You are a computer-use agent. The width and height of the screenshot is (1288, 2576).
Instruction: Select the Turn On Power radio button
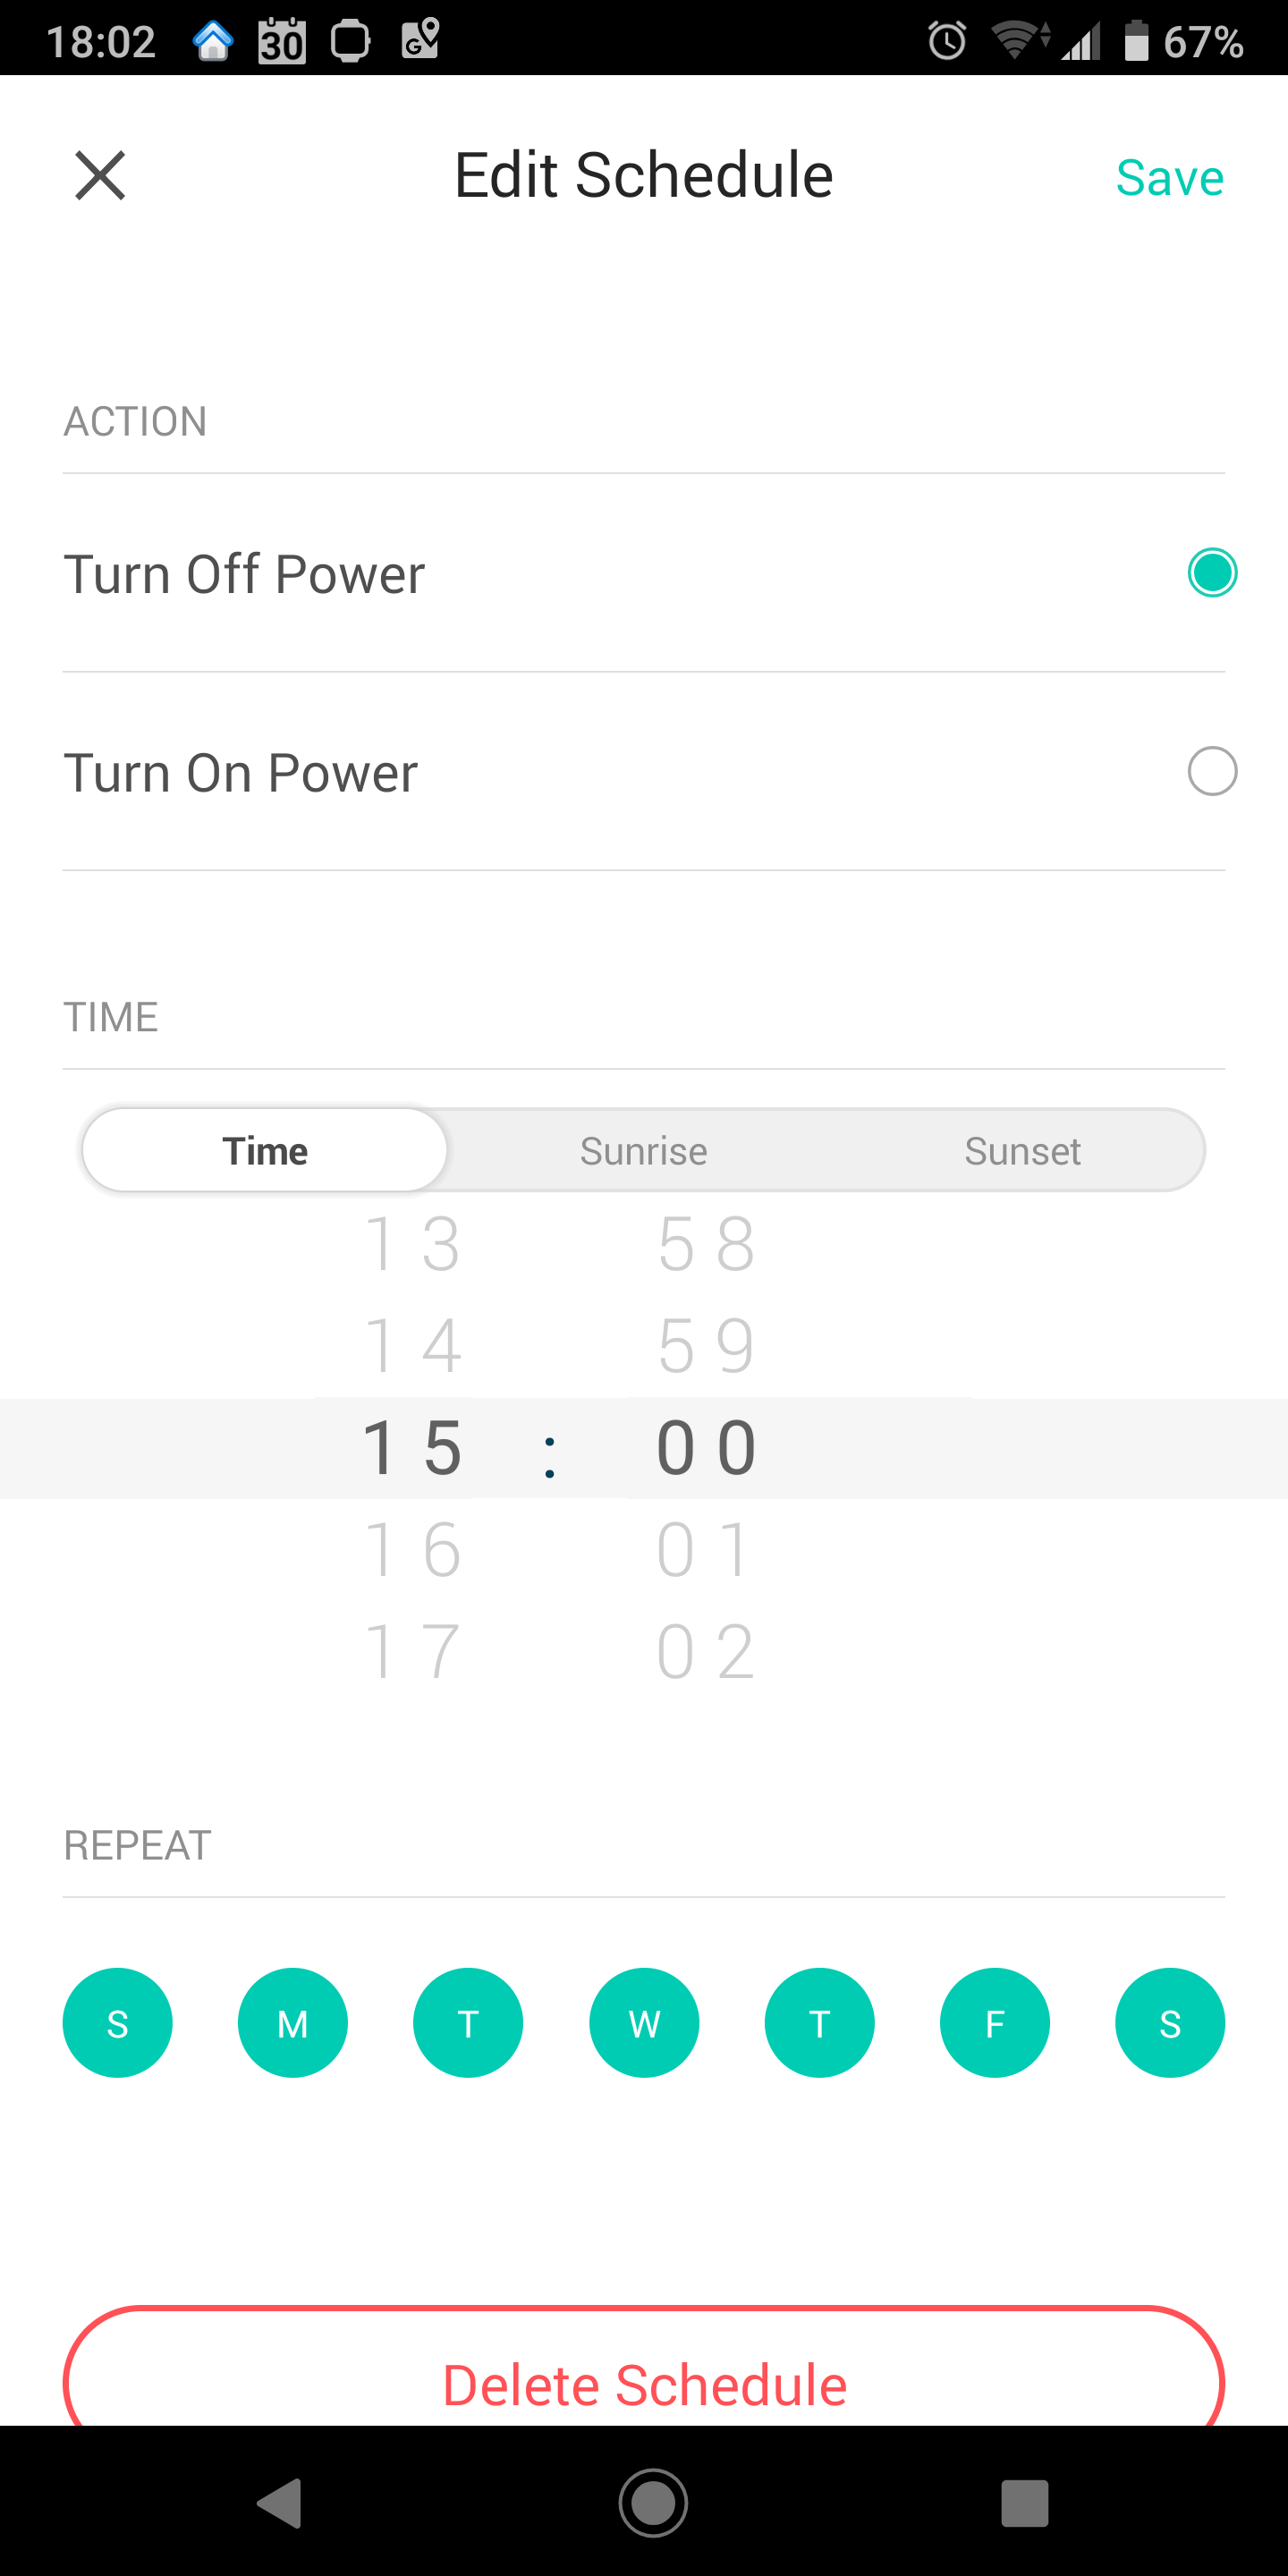coord(1212,772)
